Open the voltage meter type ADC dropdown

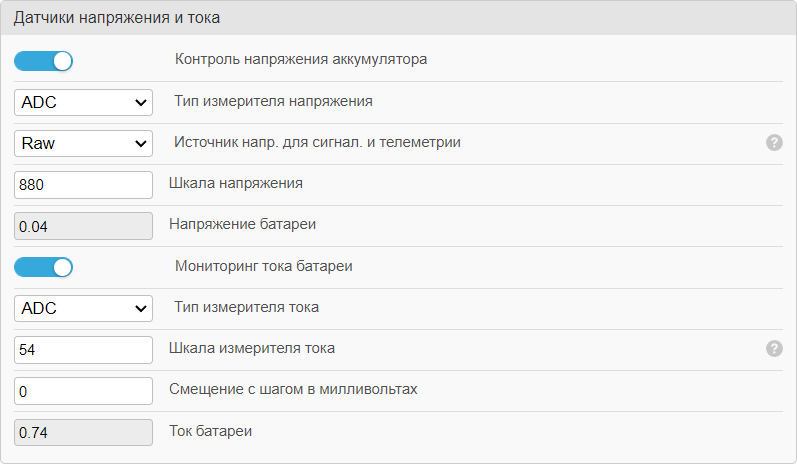84,102
